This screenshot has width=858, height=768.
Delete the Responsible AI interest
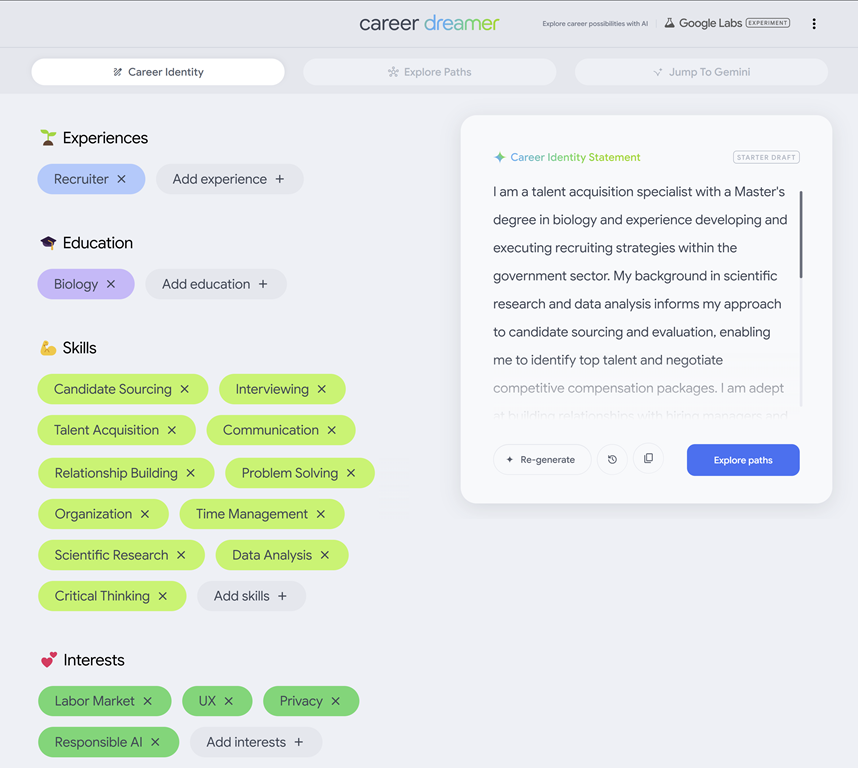coord(156,742)
